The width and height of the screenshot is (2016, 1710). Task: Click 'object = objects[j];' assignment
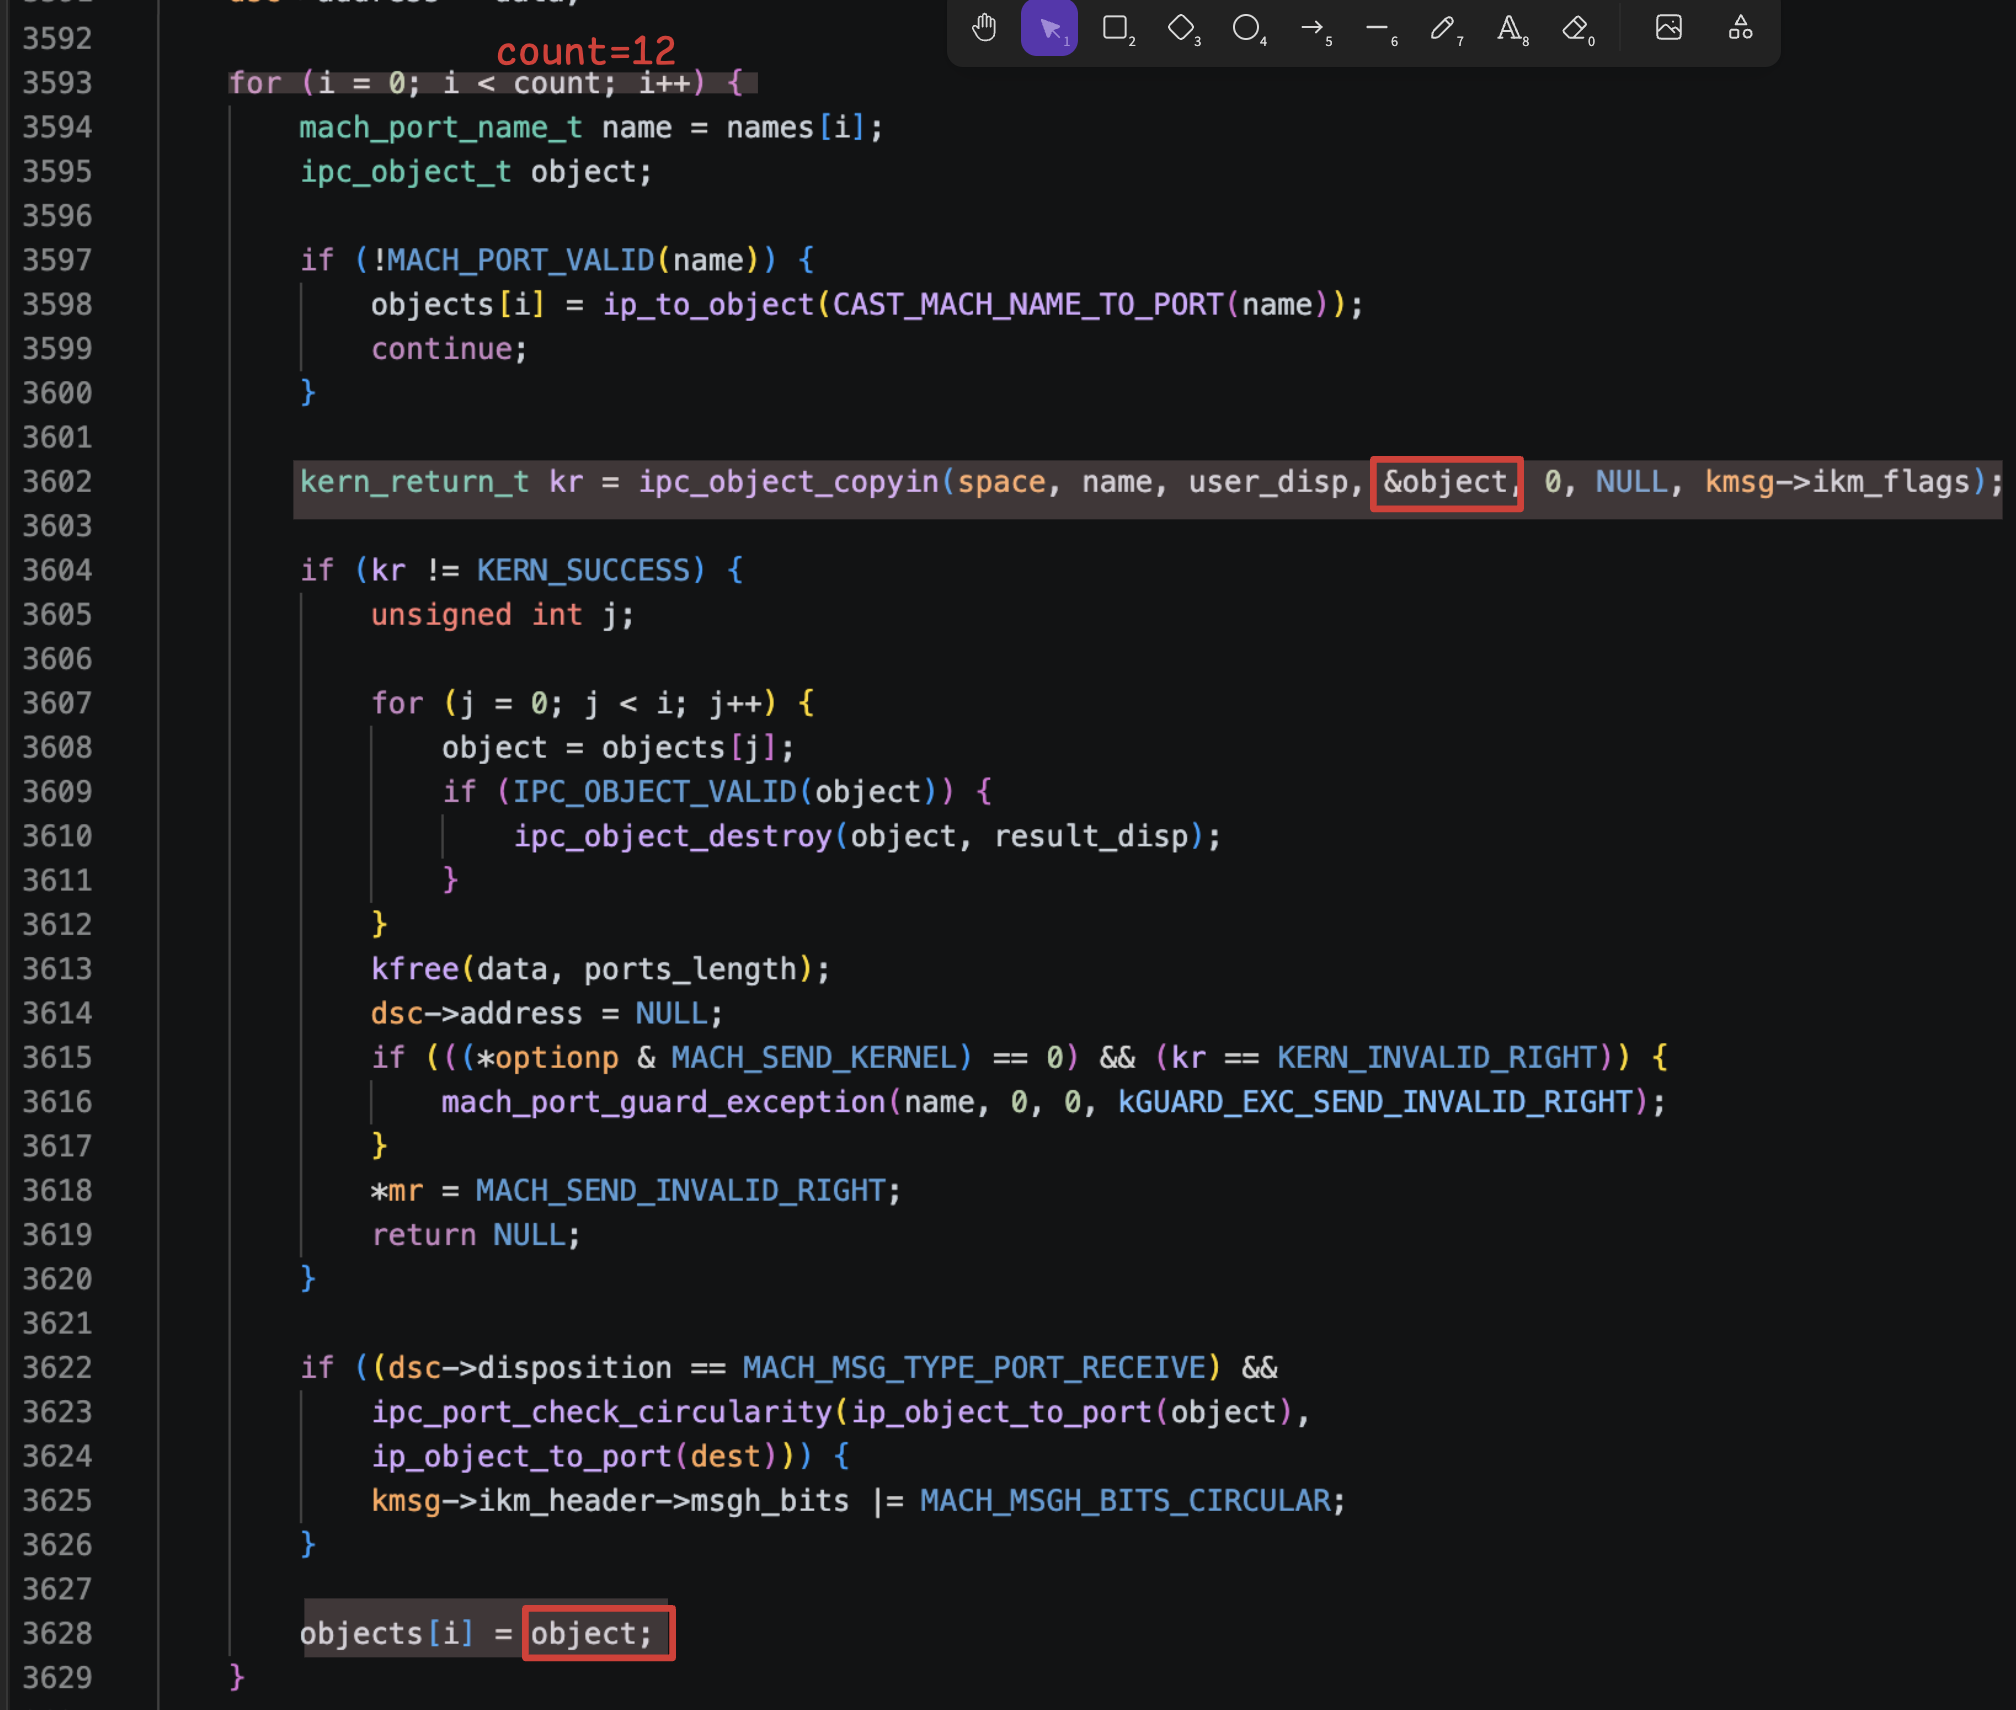[x=618, y=748]
